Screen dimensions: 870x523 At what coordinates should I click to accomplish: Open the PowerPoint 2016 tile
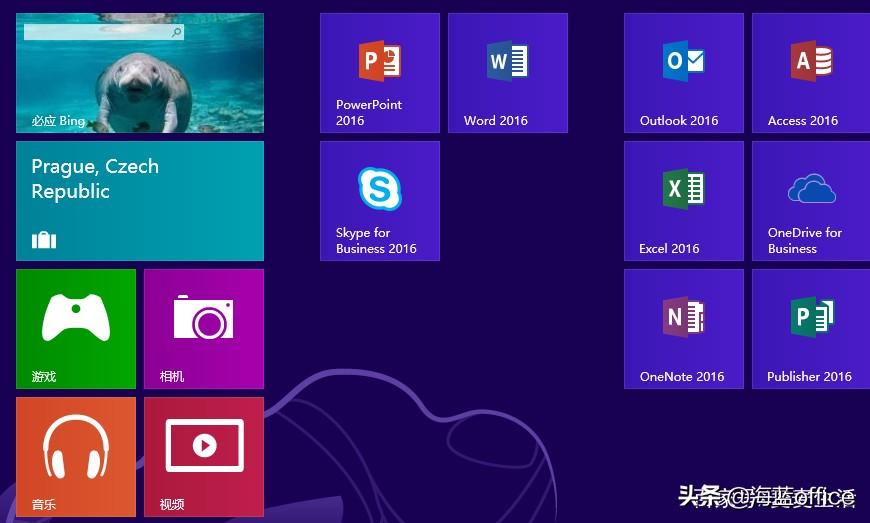coord(380,73)
